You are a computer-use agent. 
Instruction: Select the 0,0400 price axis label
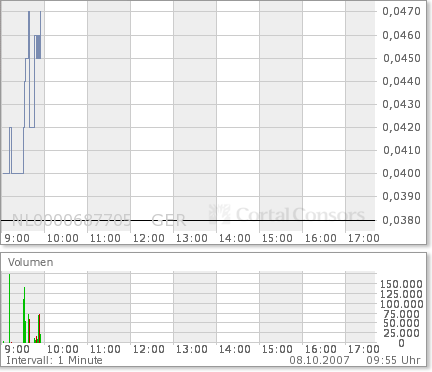pos(402,173)
